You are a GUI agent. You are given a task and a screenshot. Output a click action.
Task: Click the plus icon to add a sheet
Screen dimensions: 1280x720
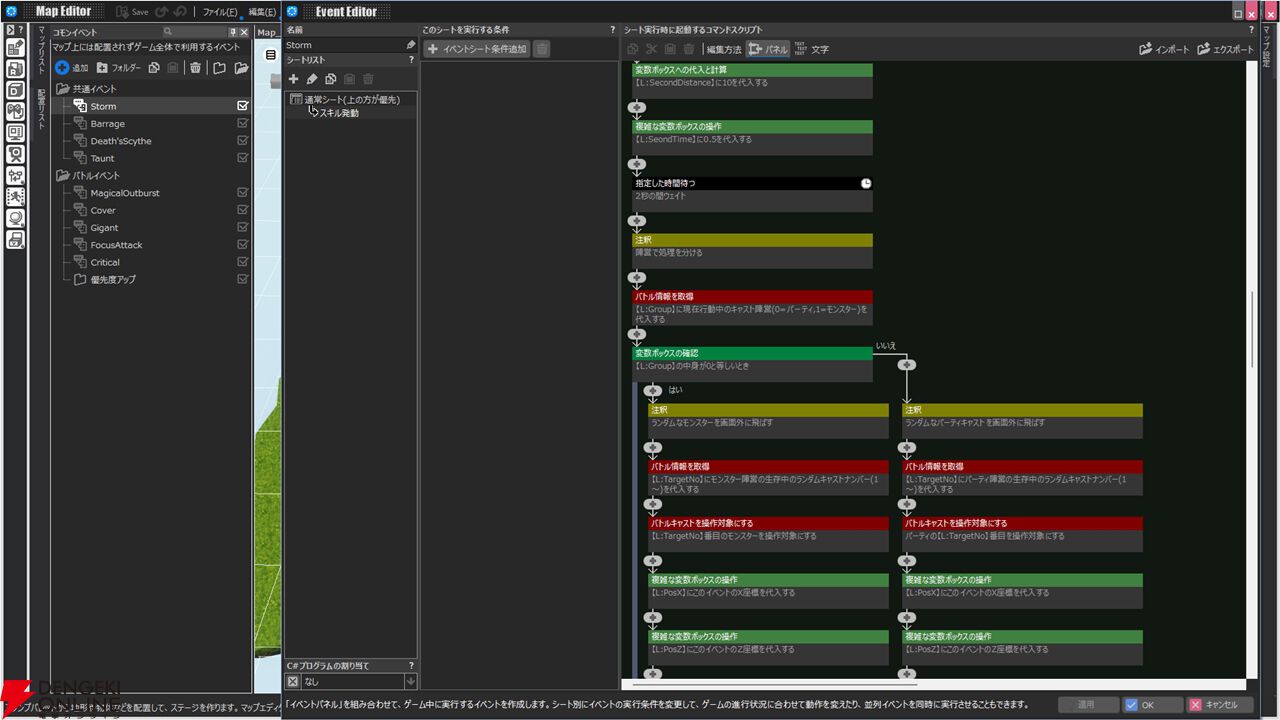pyautogui.click(x=293, y=79)
